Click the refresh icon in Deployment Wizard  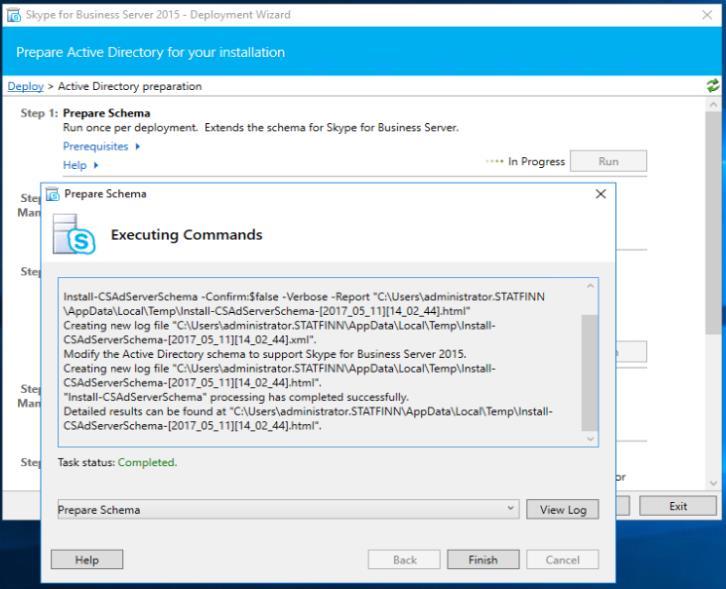click(713, 86)
